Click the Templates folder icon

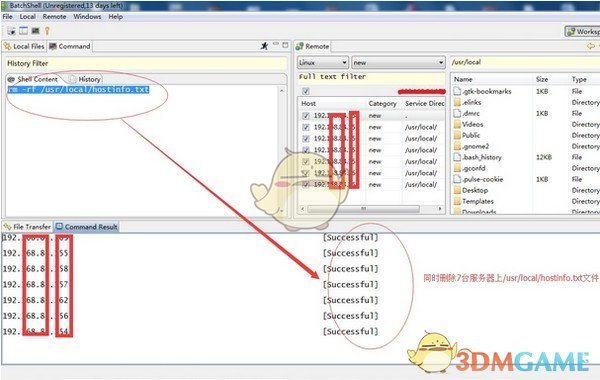457,201
